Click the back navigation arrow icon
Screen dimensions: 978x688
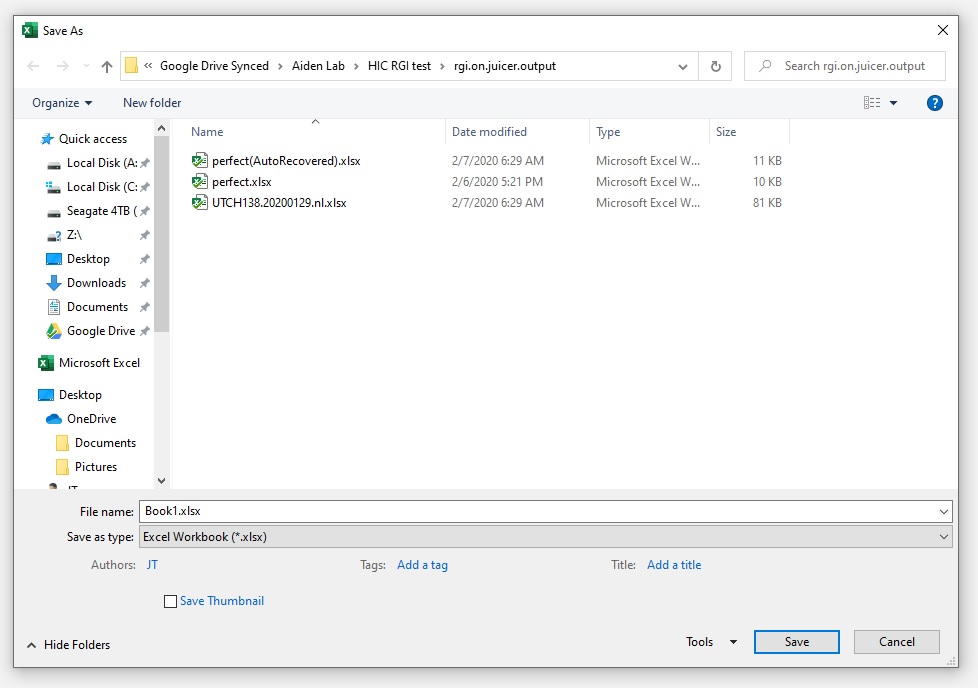pyautogui.click(x=32, y=65)
